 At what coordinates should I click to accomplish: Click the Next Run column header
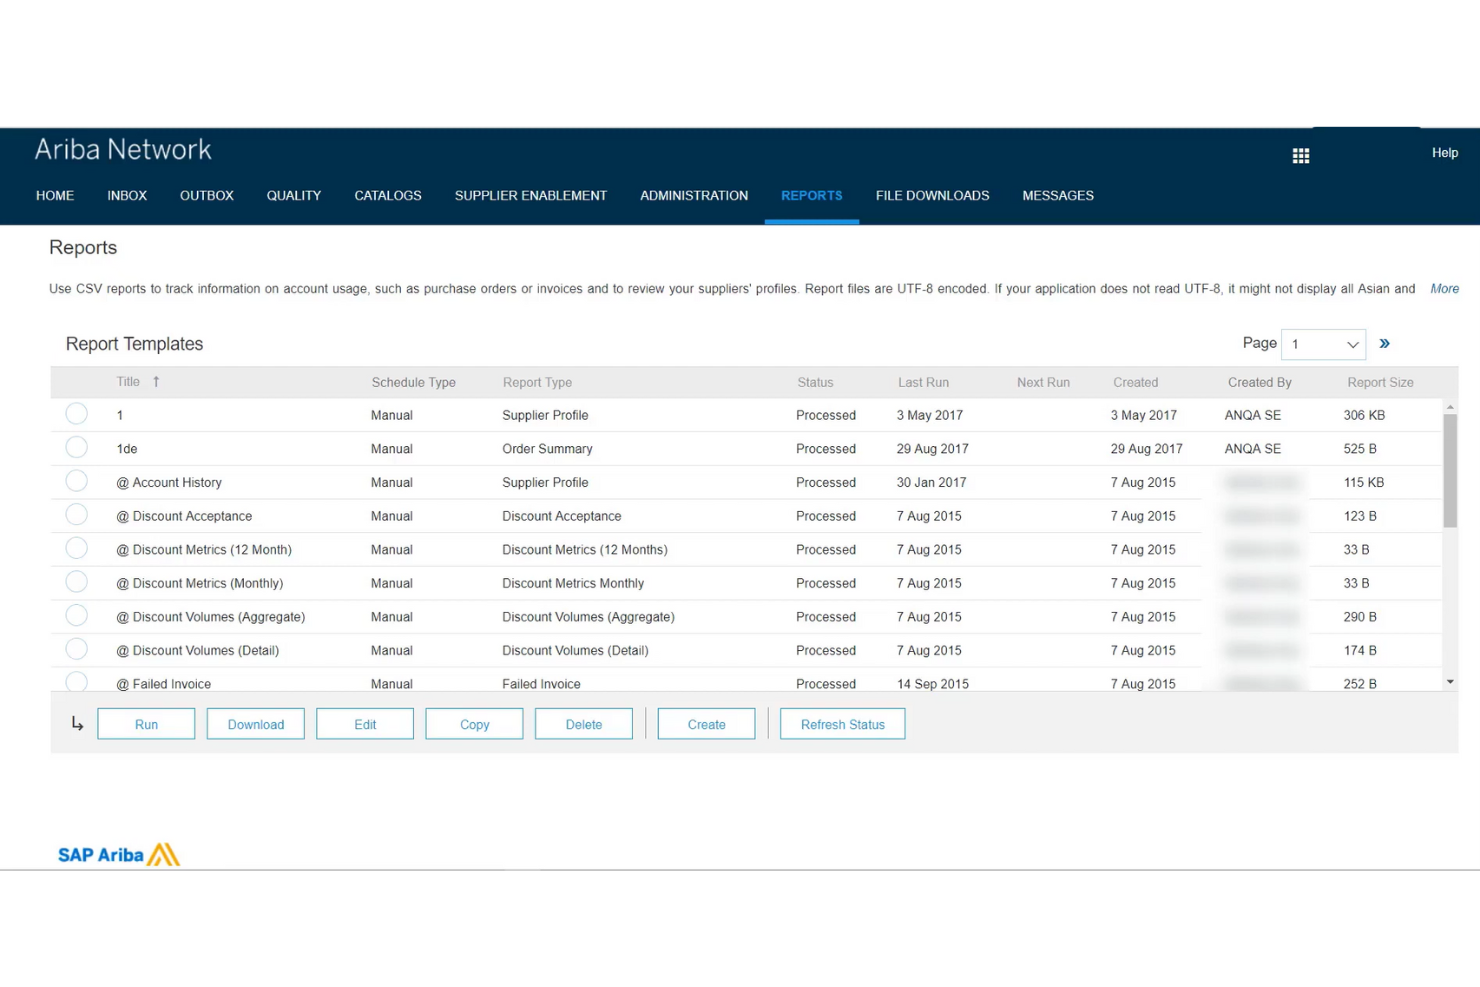[1043, 382]
